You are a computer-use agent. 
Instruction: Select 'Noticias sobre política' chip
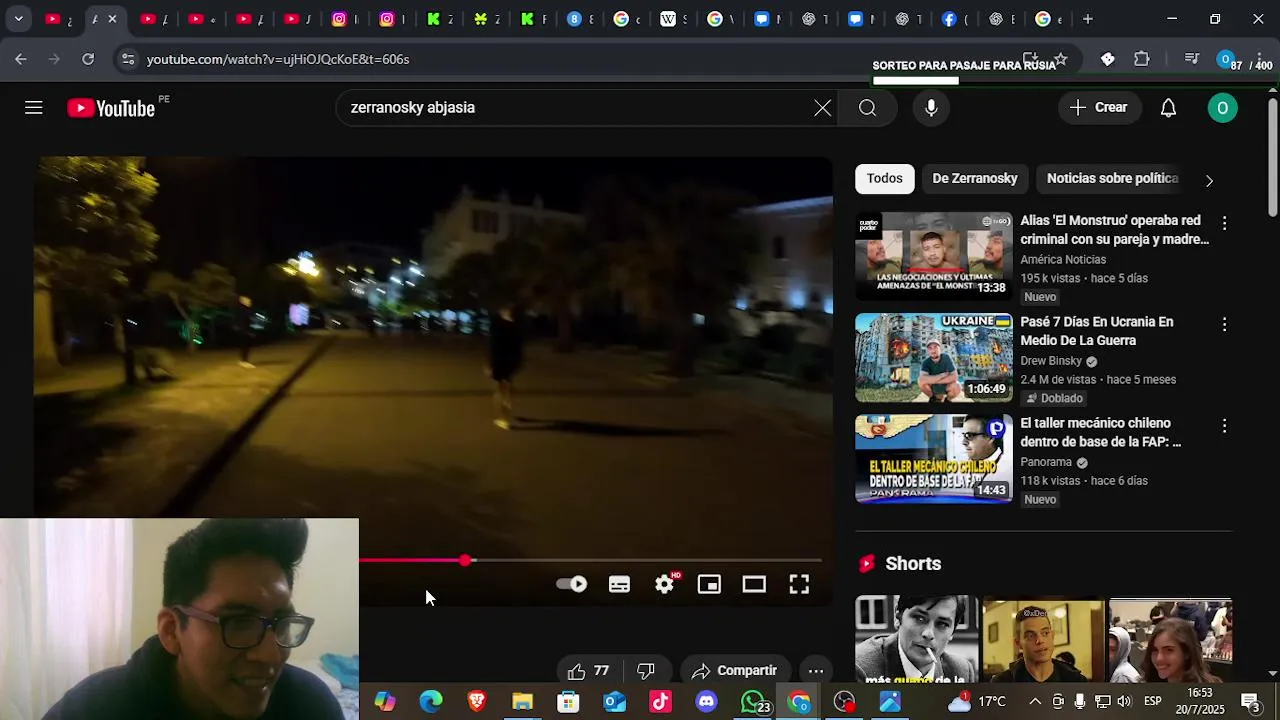pos(1112,179)
